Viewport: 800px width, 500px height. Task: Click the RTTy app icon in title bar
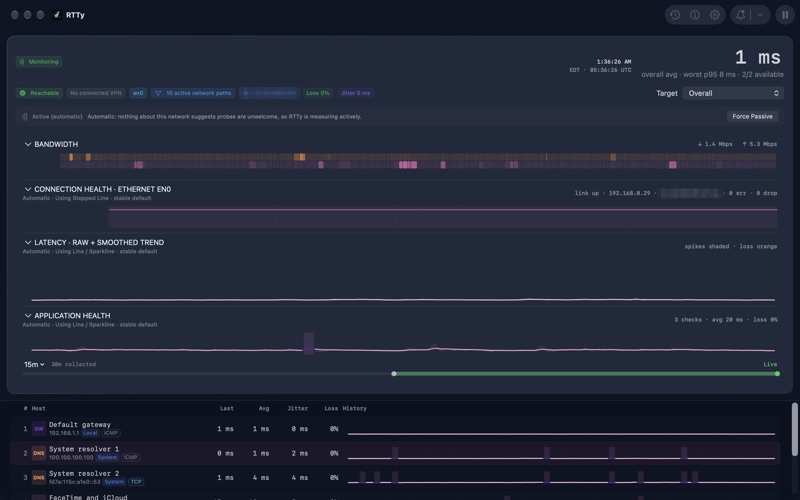point(57,15)
